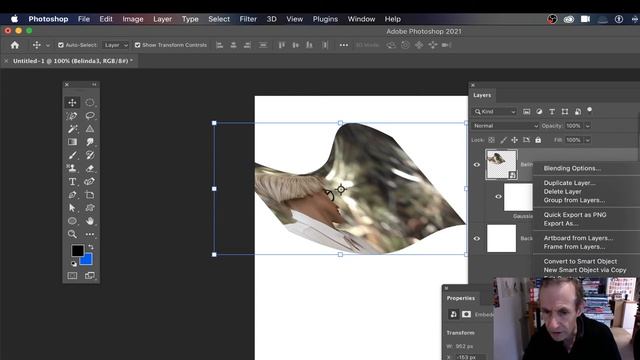Select the Pen tool
640x360 pixels.
72,195
